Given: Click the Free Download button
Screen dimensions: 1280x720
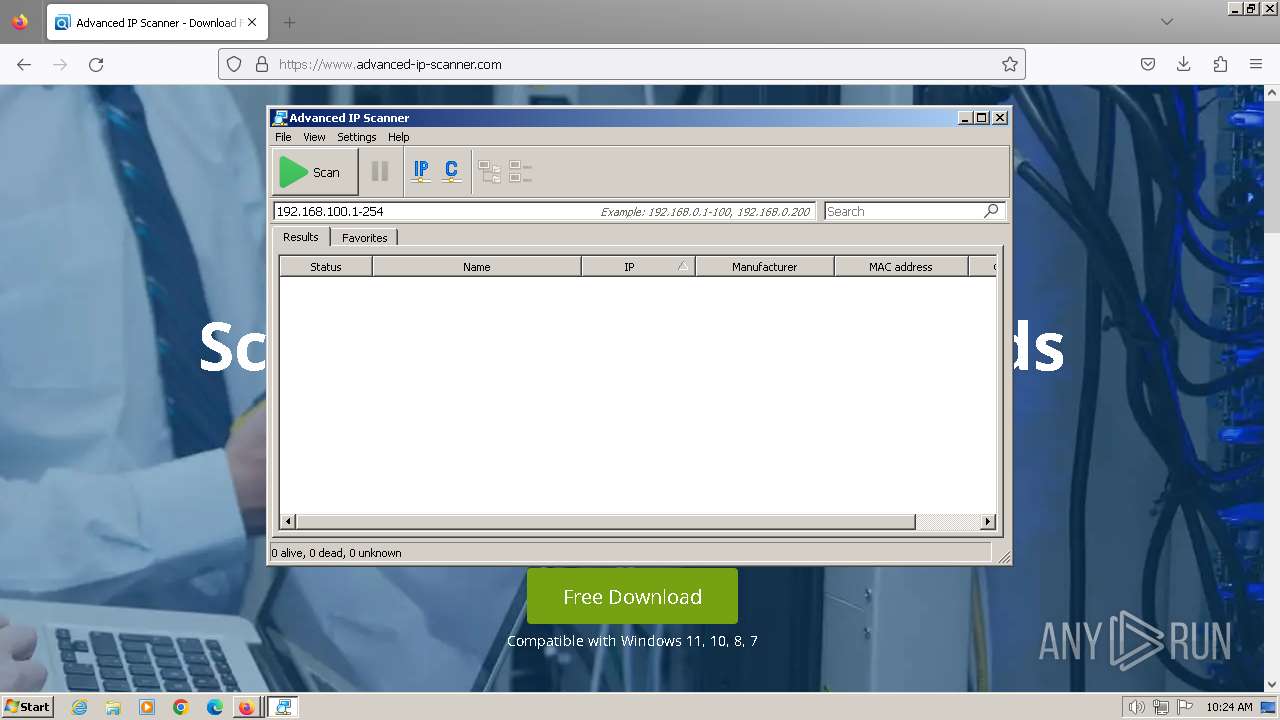Looking at the screenshot, I should 632,596.
